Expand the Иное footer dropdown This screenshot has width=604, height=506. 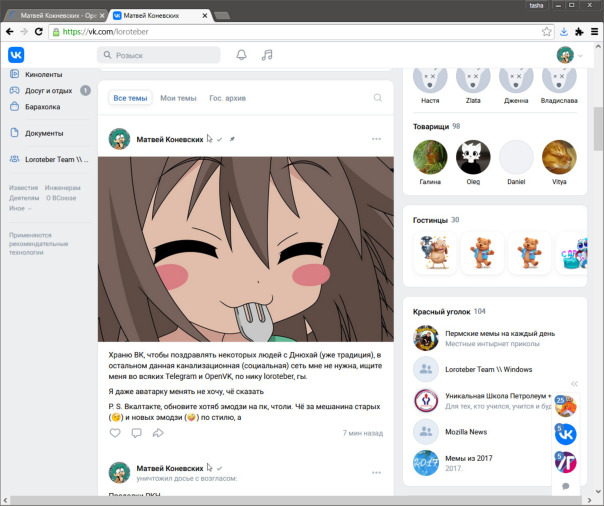20,208
